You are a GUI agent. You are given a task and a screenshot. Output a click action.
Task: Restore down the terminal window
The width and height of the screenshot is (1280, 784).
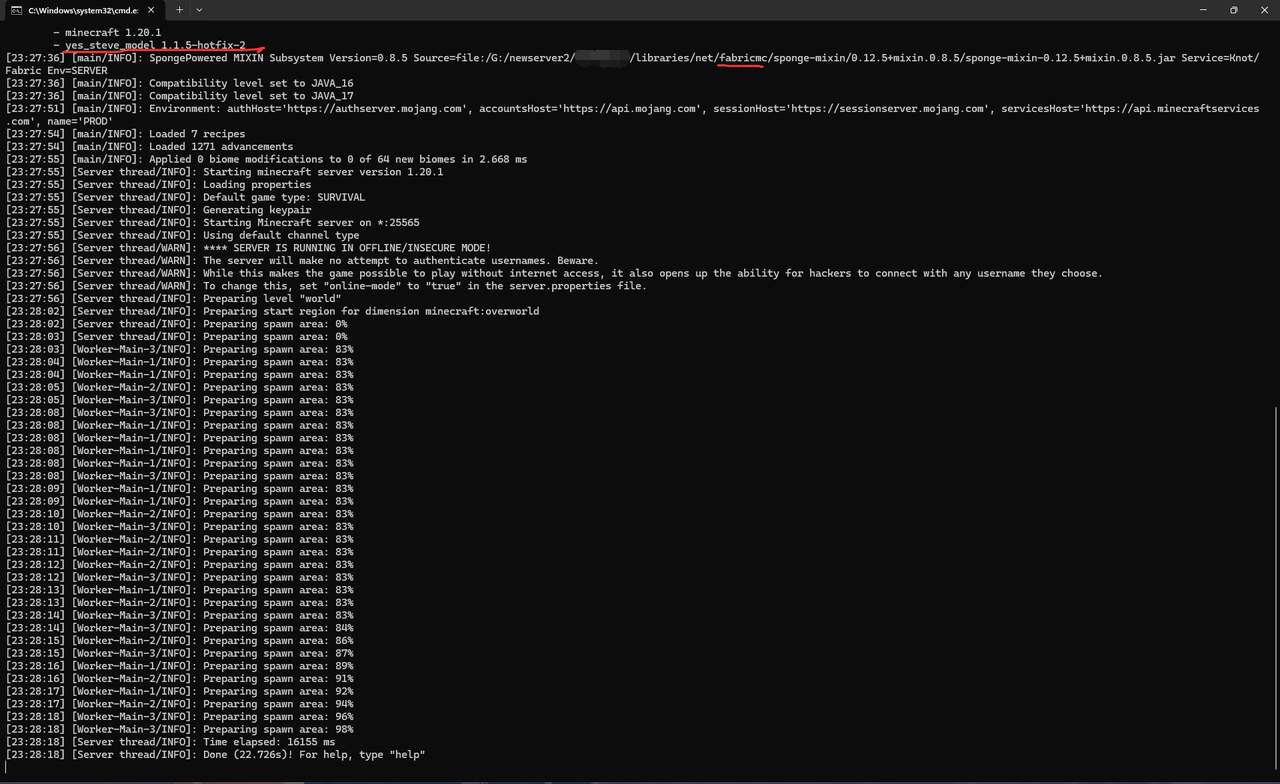coord(1233,10)
